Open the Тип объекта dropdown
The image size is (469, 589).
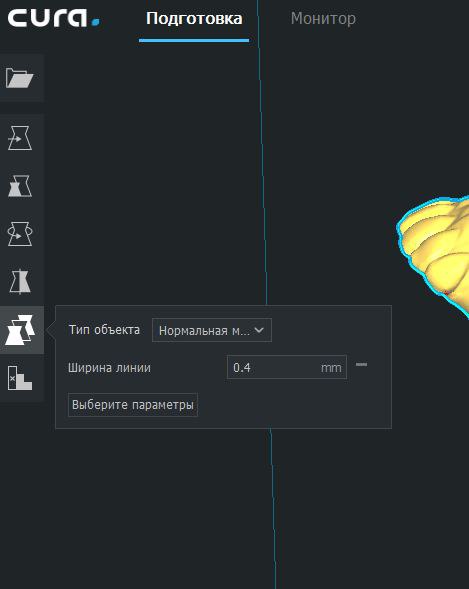click(212, 330)
